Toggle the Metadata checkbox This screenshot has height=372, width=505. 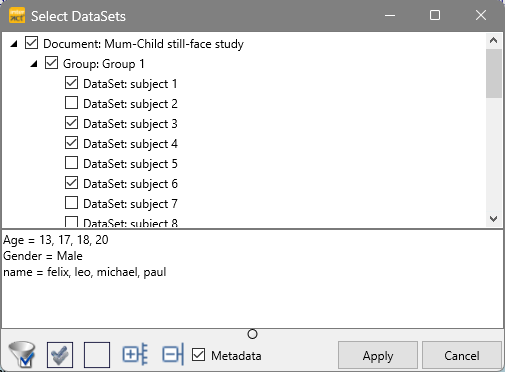[199, 355]
